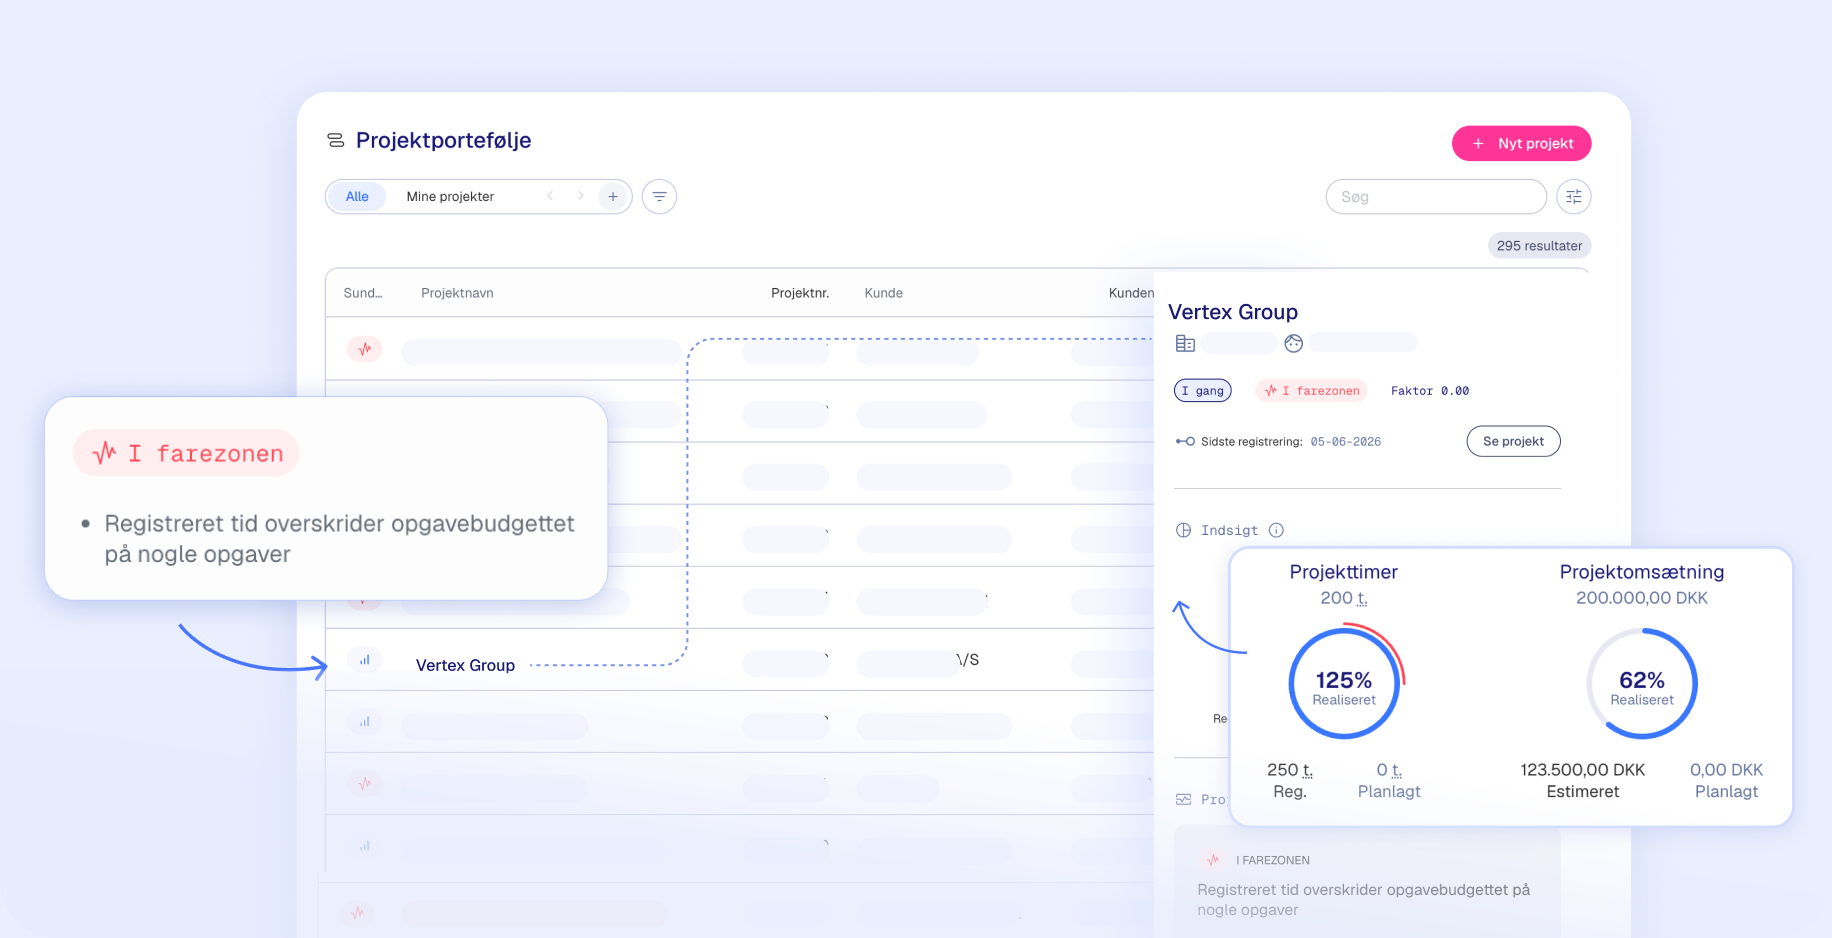Screen dimensions: 1832x938
Task: Click the health icon on Vertex Group row
Action: click(365, 660)
